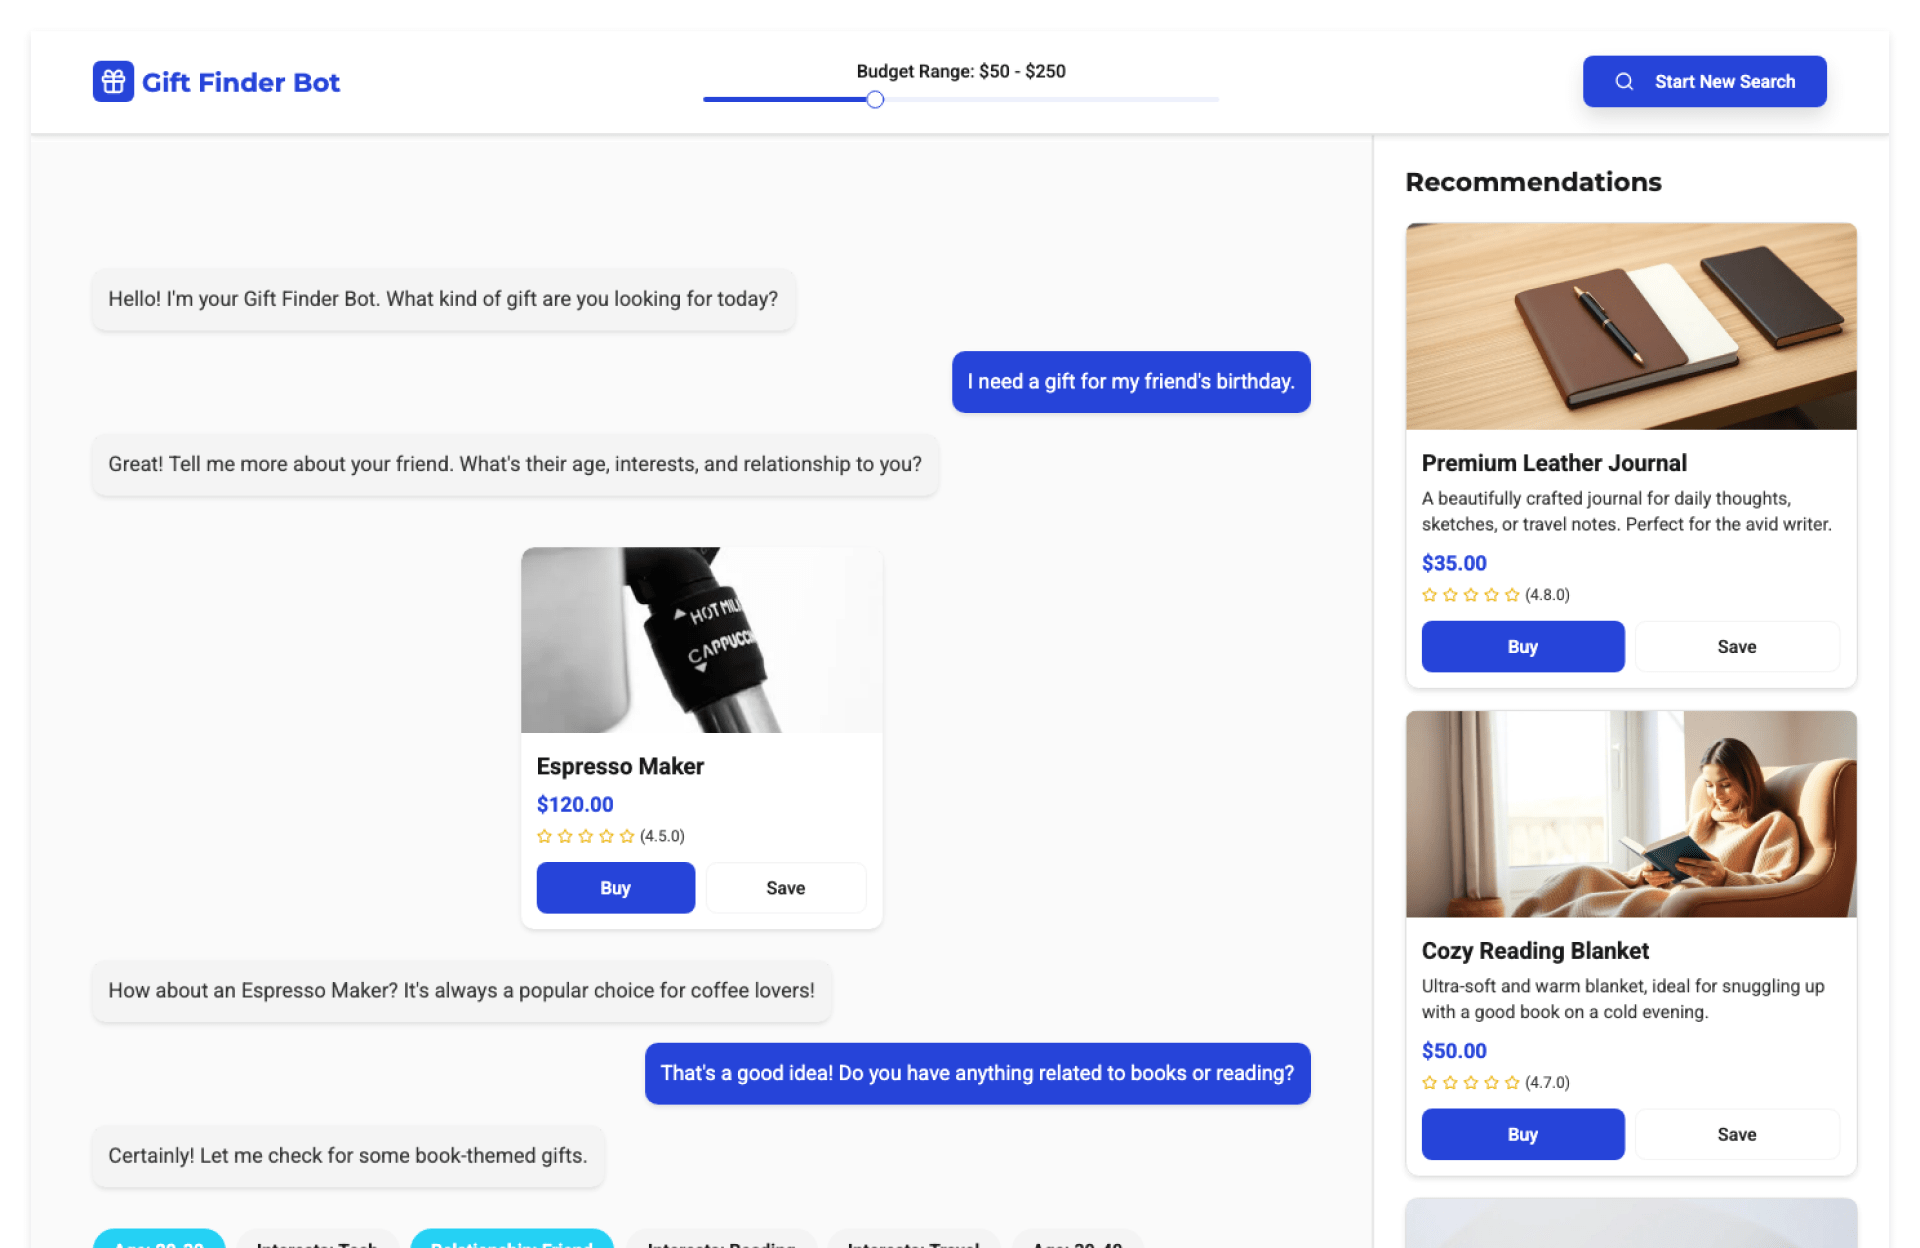
Task: Click the fifth star on Espresso Maker rating
Action: (627, 836)
